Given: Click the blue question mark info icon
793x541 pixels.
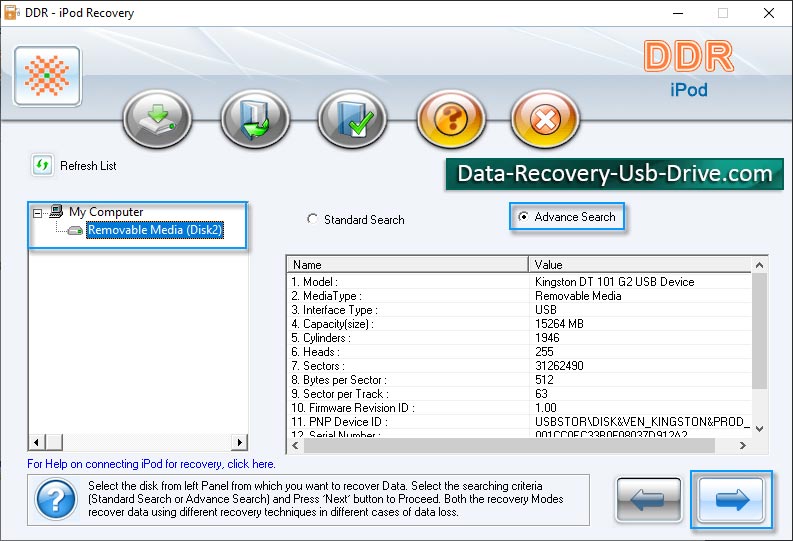Looking at the screenshot, I should pyautogui.click(x=56, y=500).
